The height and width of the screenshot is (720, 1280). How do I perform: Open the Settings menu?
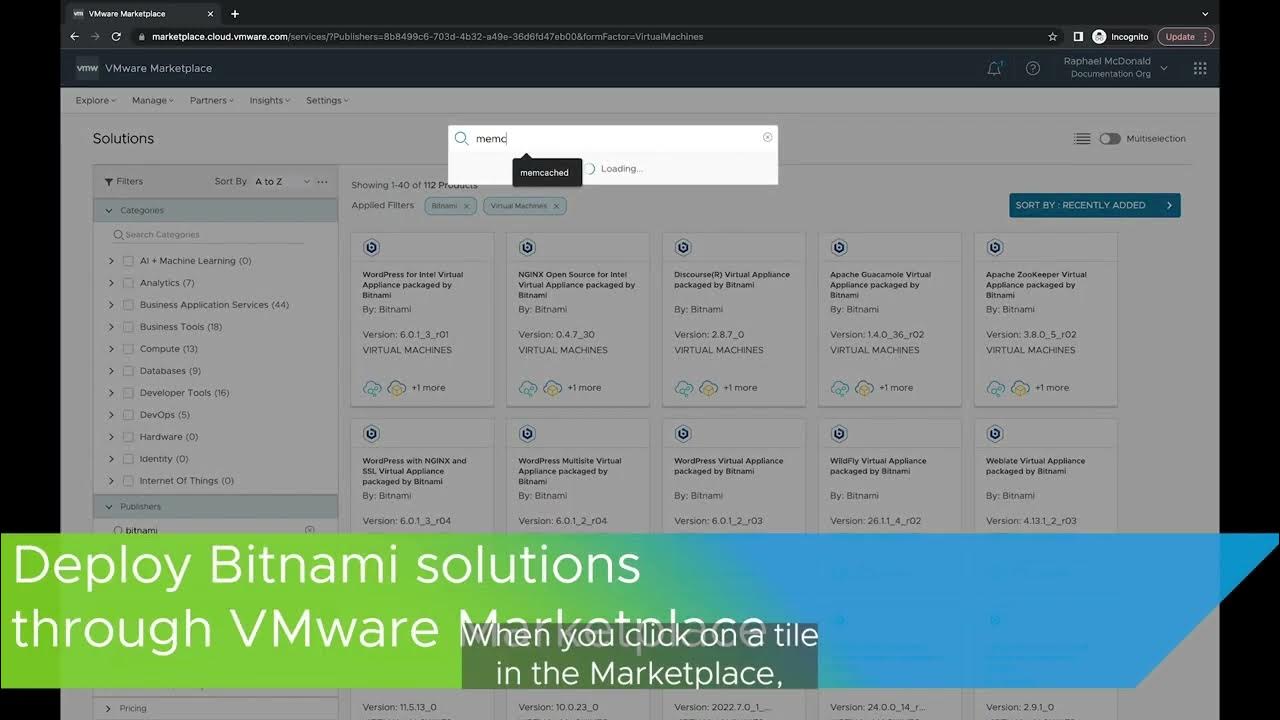(327, 100)
